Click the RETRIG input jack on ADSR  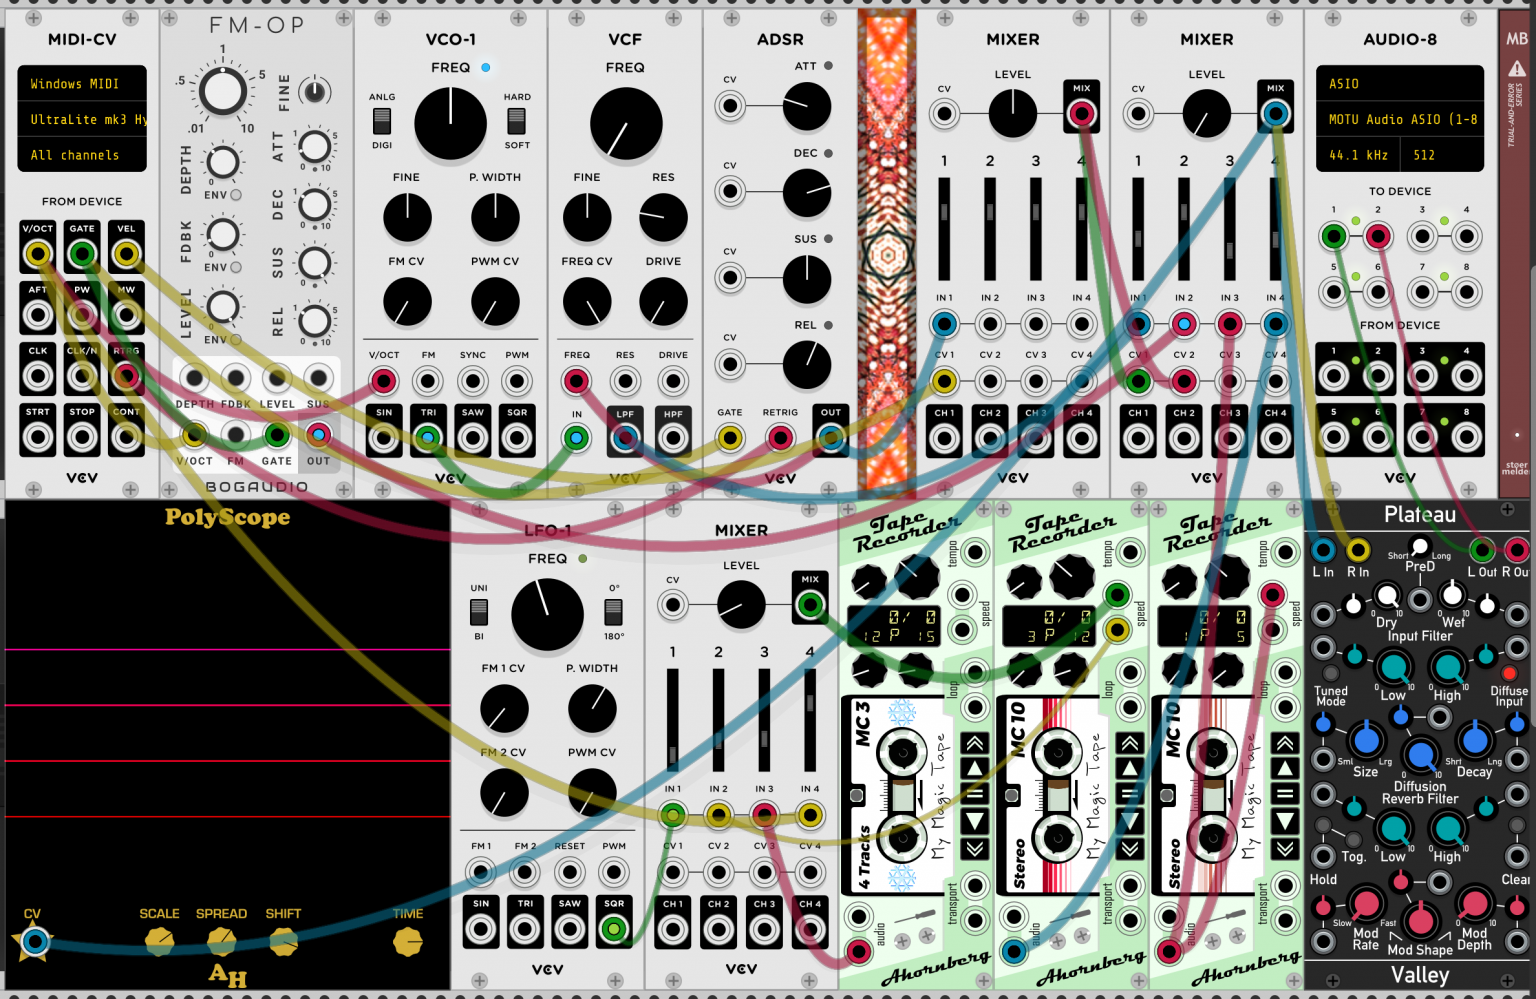tap(780, 437)
